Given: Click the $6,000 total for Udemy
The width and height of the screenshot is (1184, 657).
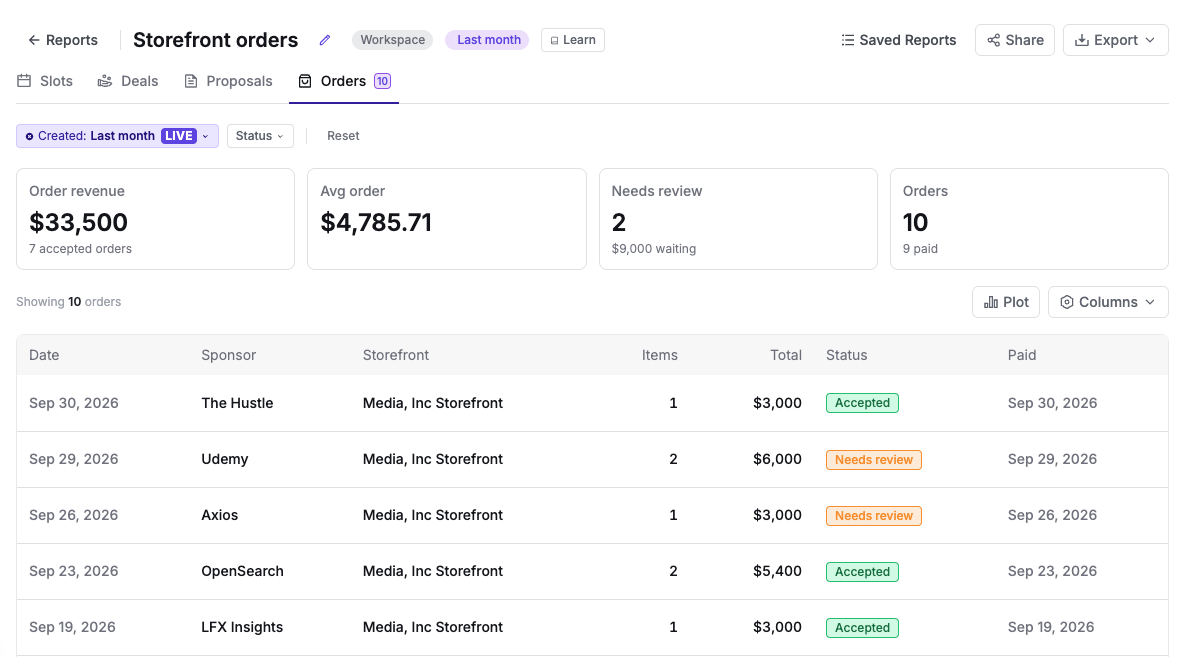Looking at the screenshot, I should click(x=777, y=459).
